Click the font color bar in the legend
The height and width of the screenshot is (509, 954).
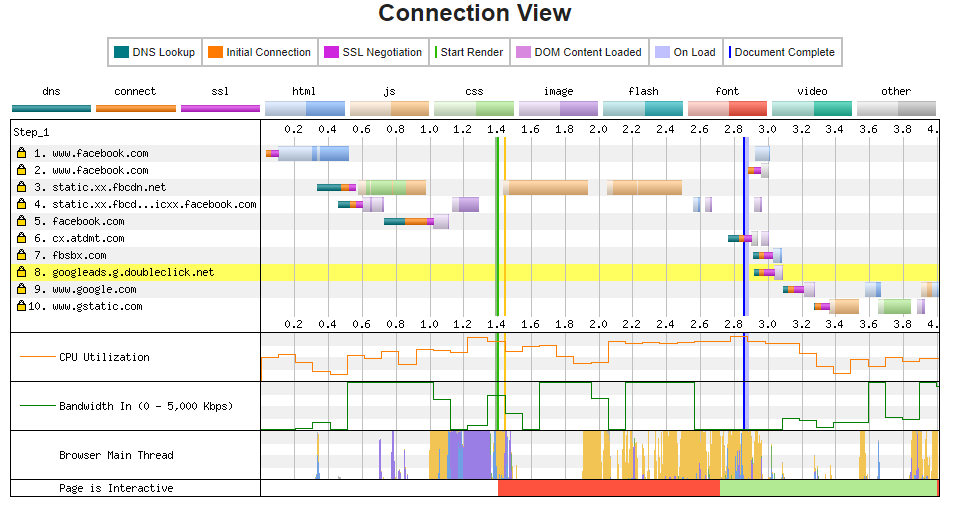click(728, 109)
